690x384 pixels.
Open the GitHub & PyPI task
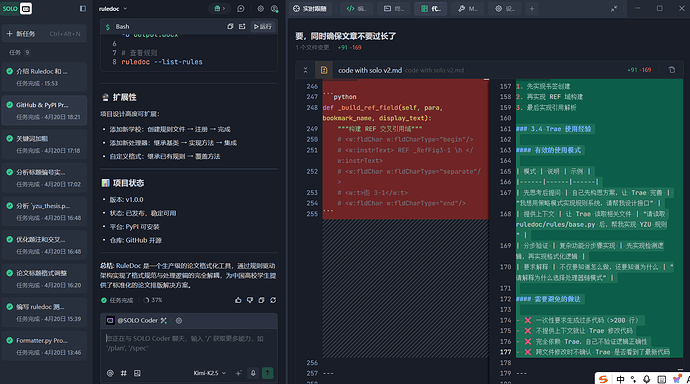tap(44, 110)
